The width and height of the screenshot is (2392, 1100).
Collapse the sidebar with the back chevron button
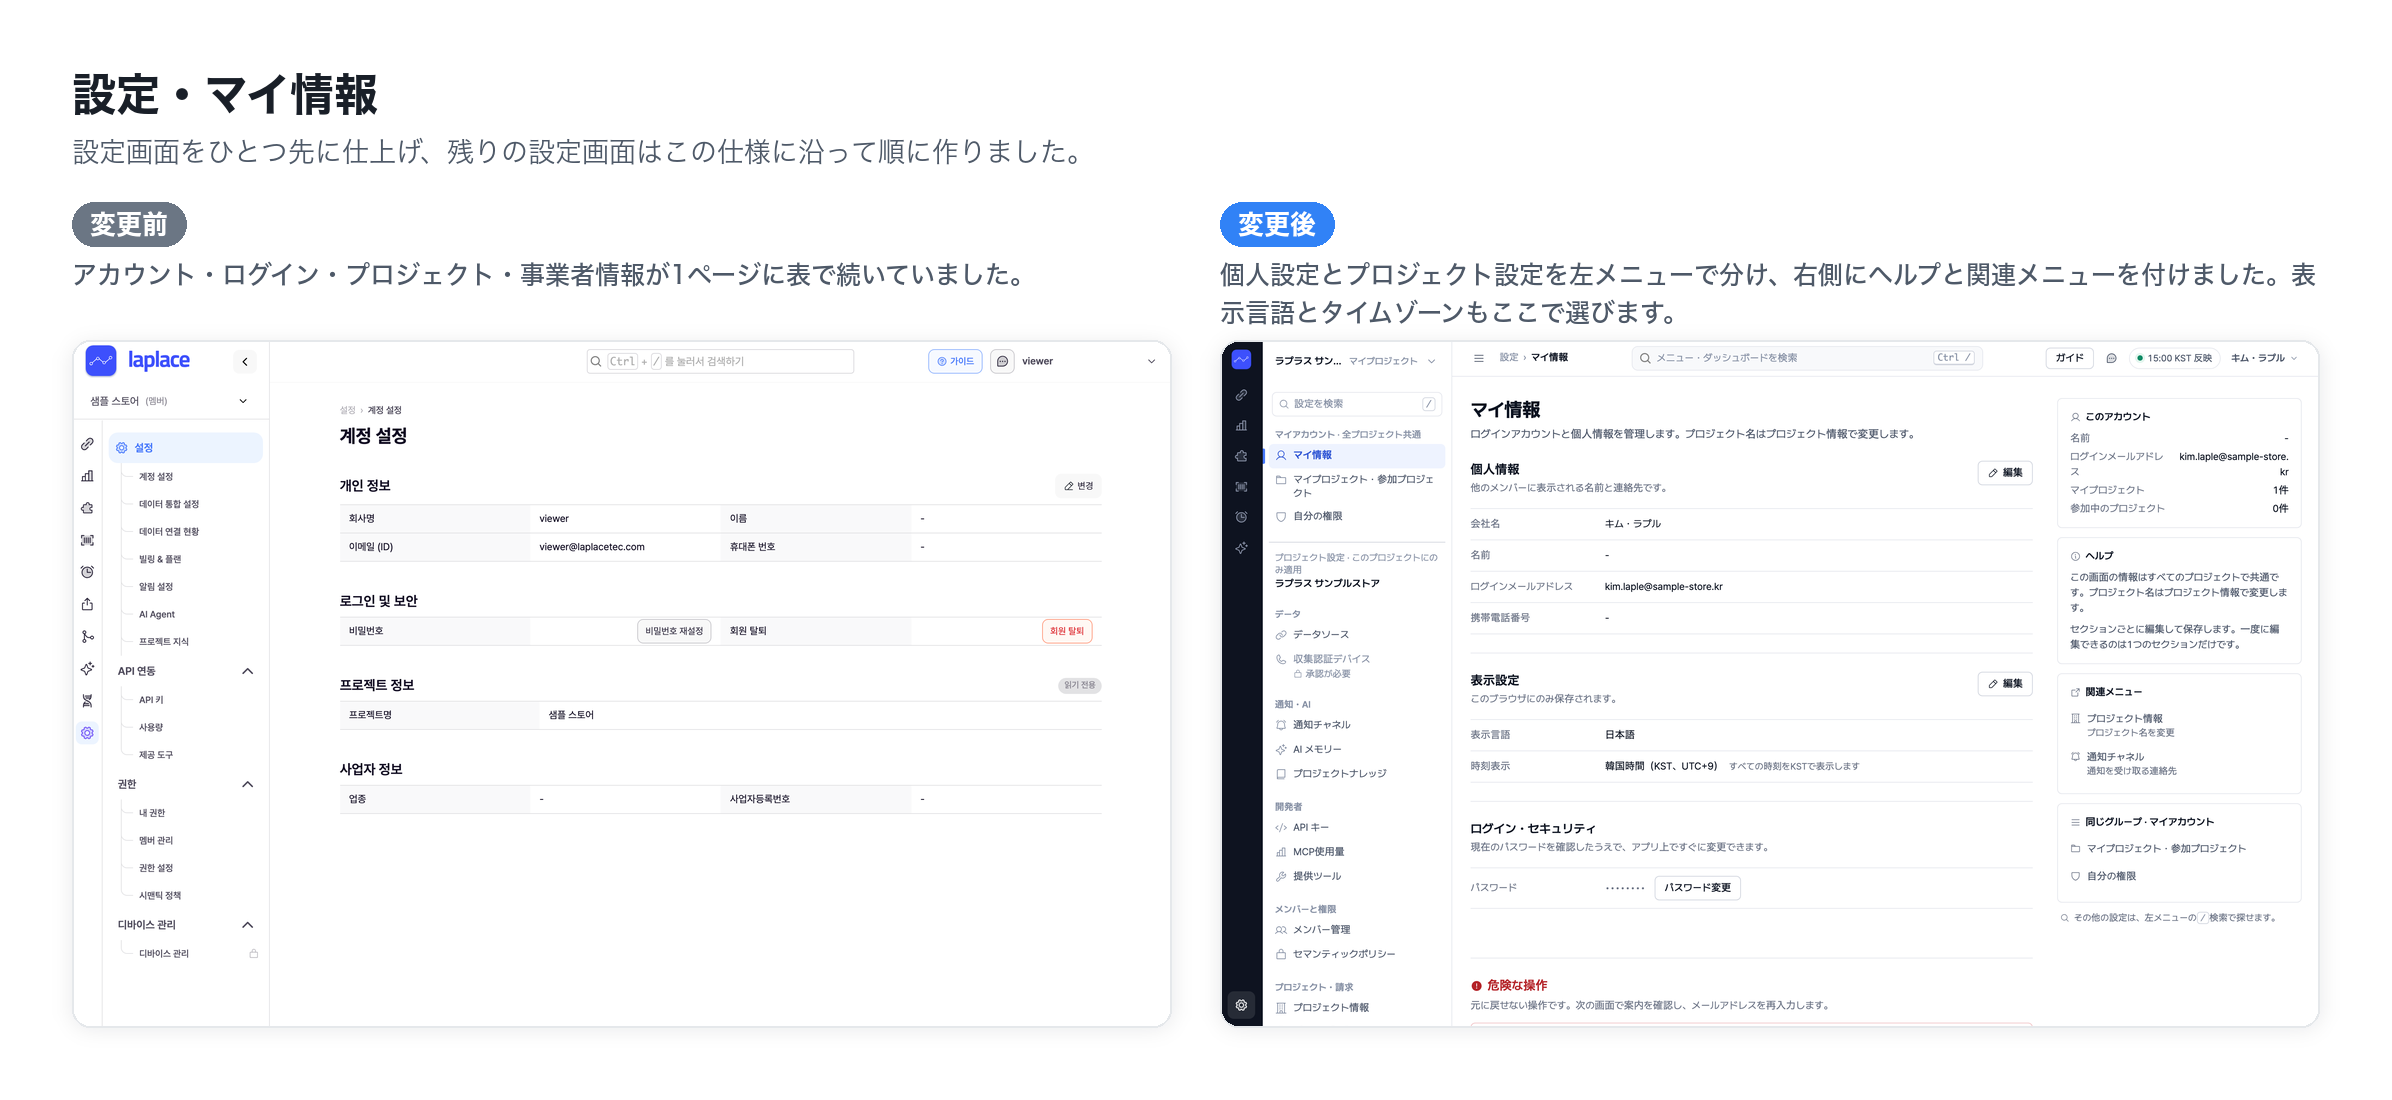pos(245,362)
